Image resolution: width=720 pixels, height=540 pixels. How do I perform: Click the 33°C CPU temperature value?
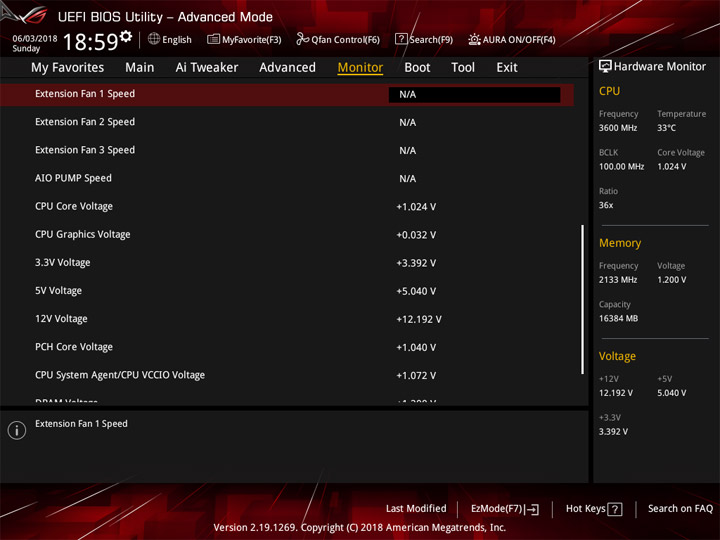[666, 128]
